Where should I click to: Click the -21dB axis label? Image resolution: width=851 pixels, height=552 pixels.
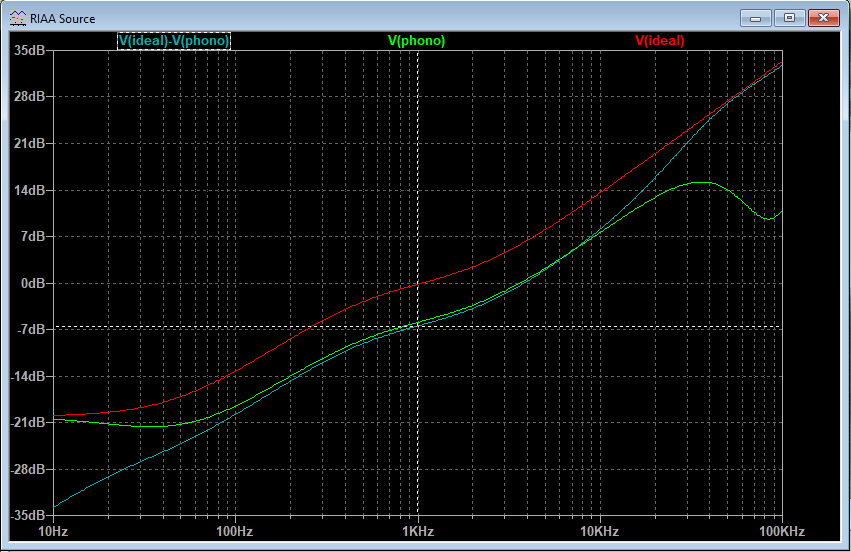[x=28, y=423]
